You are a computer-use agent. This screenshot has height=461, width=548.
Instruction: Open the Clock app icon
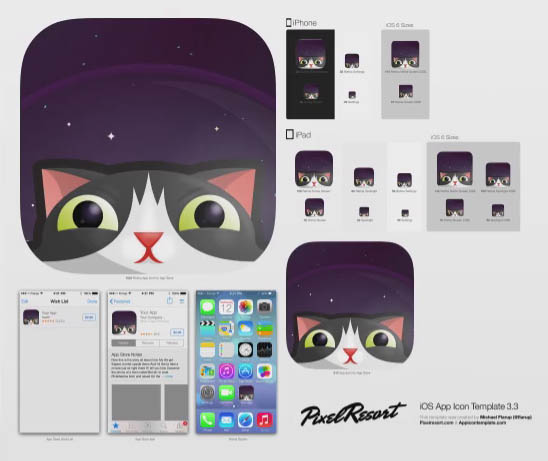(x=245, y=350)
